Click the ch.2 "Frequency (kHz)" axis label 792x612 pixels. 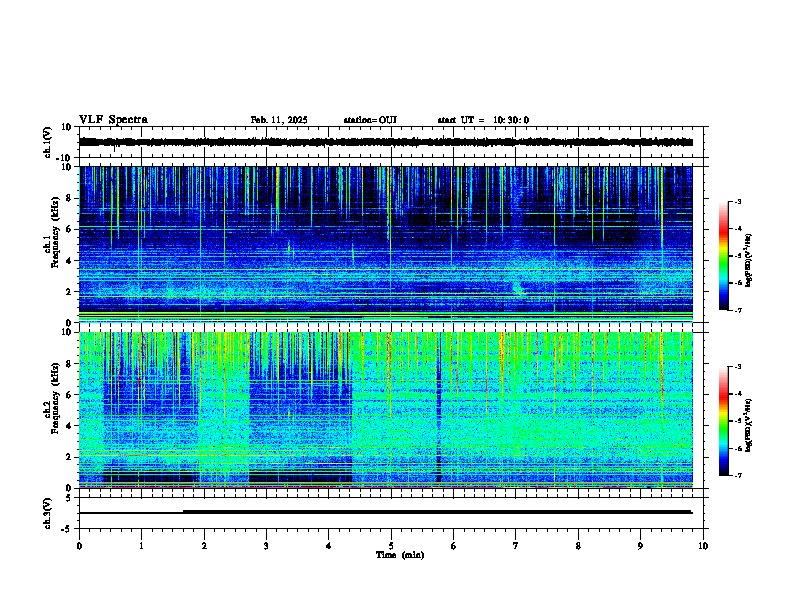point(55,398)
